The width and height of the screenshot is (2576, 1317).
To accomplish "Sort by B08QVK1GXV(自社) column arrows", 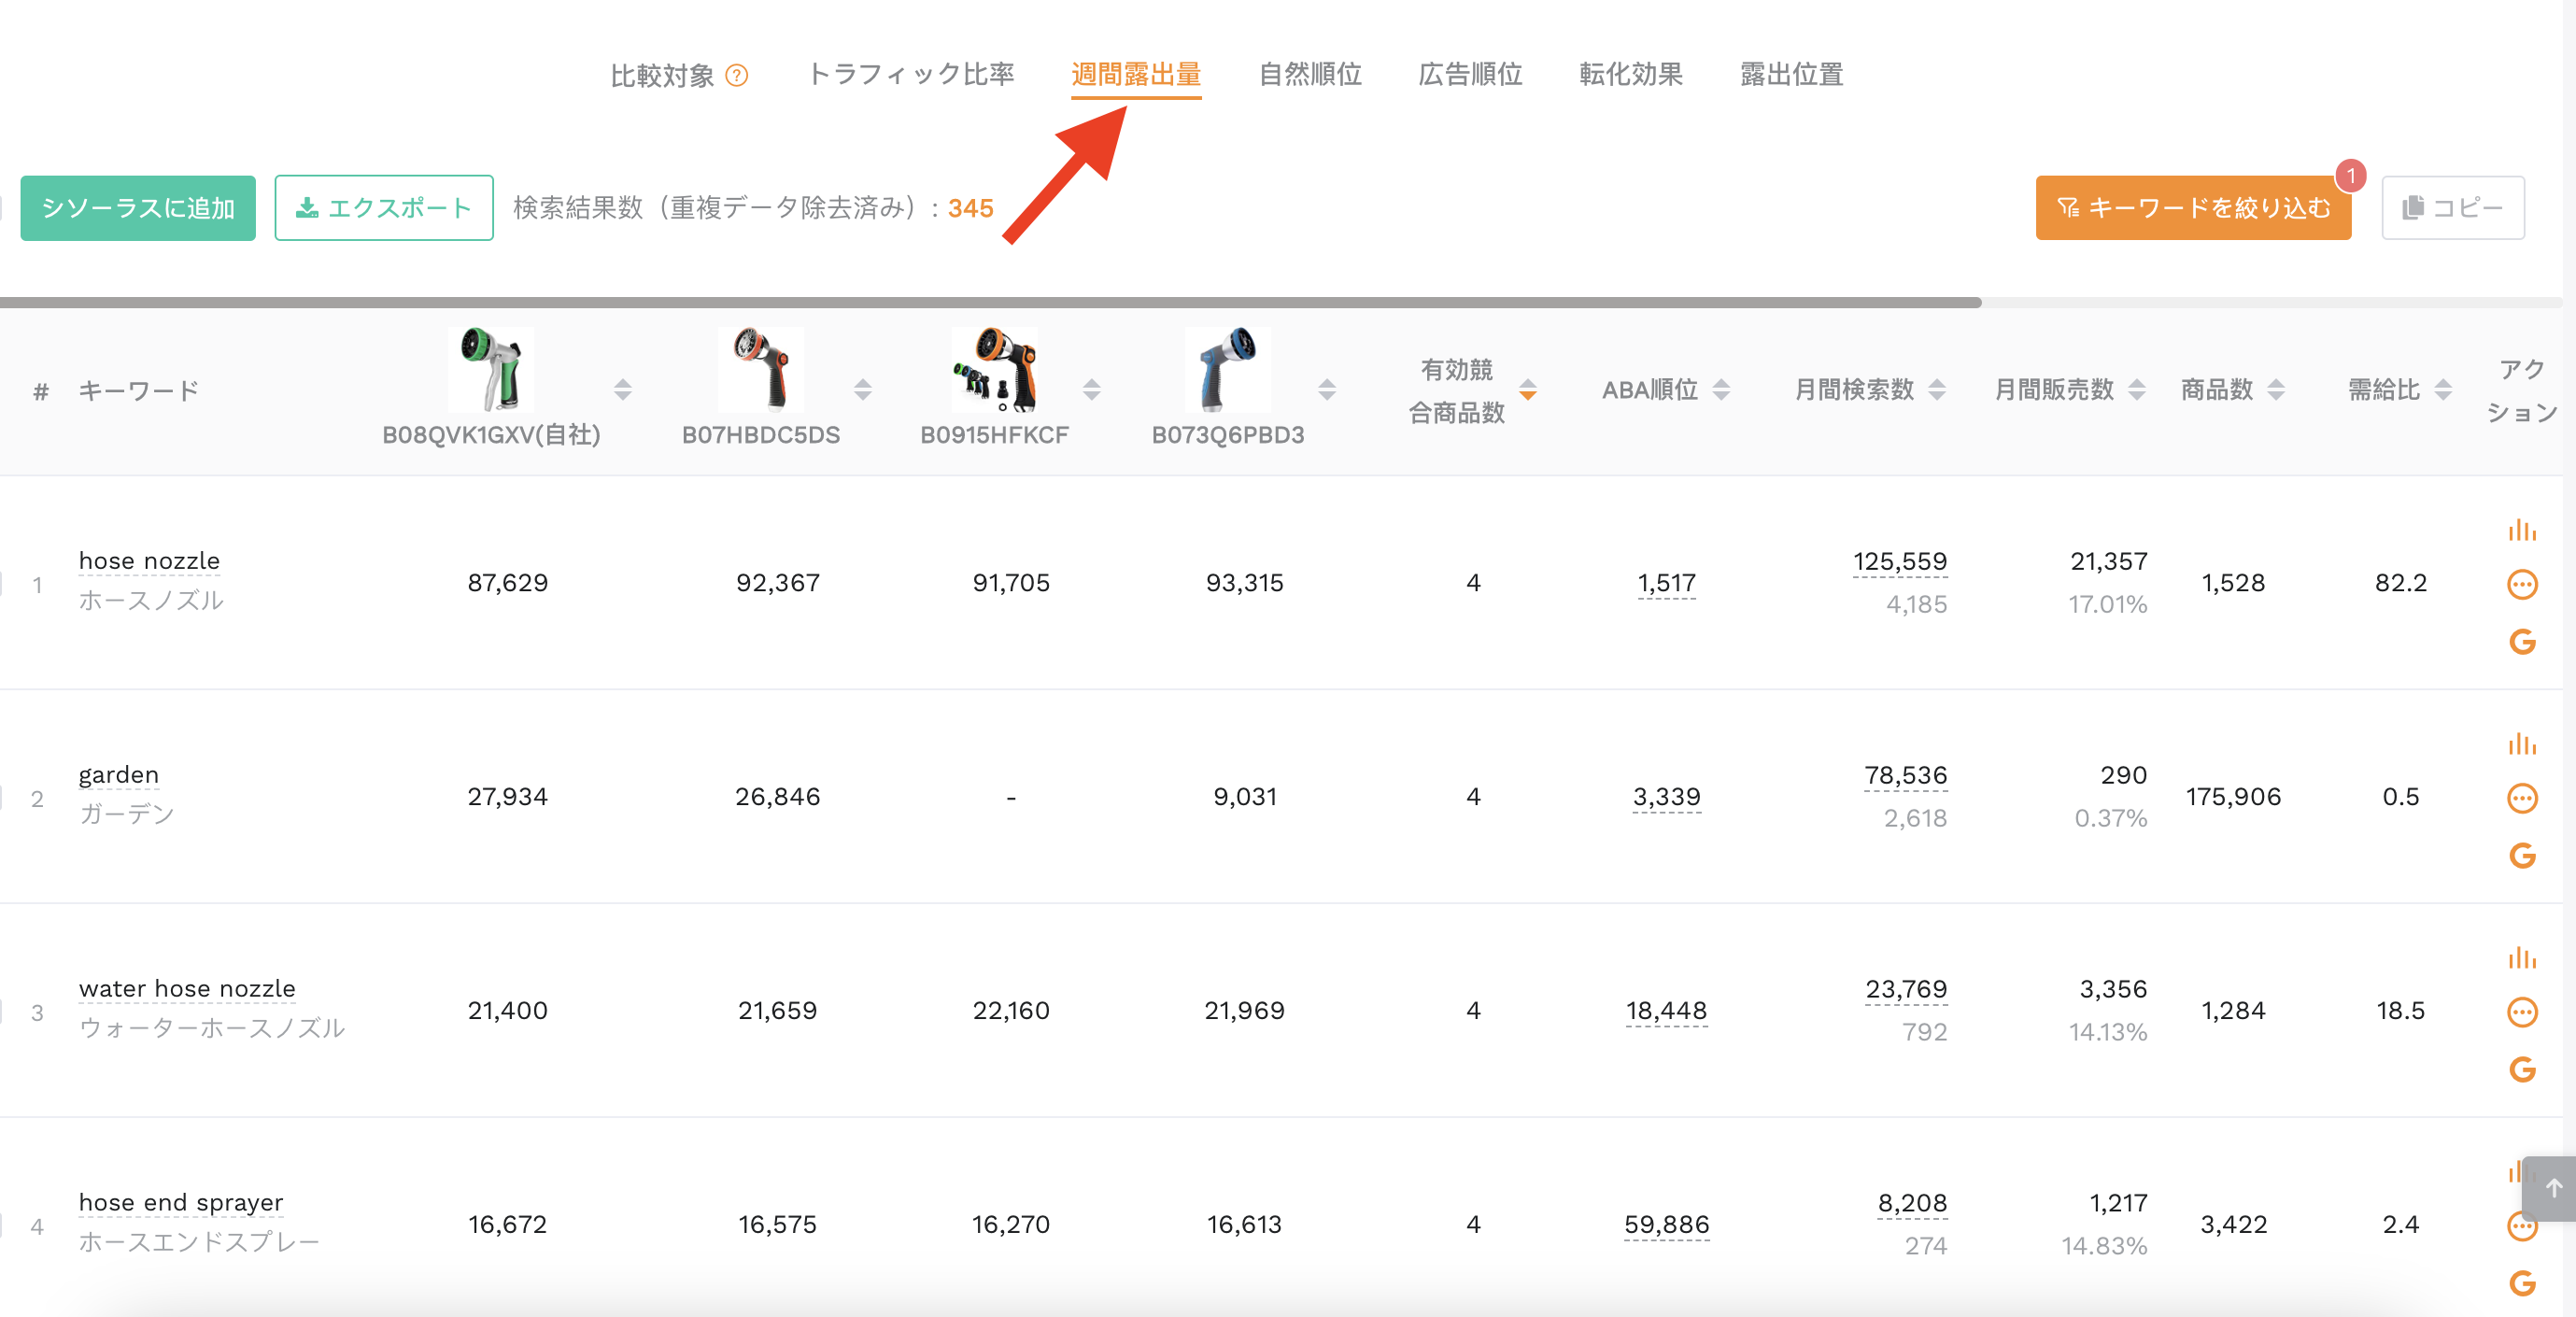I will (x=622, y=390).
